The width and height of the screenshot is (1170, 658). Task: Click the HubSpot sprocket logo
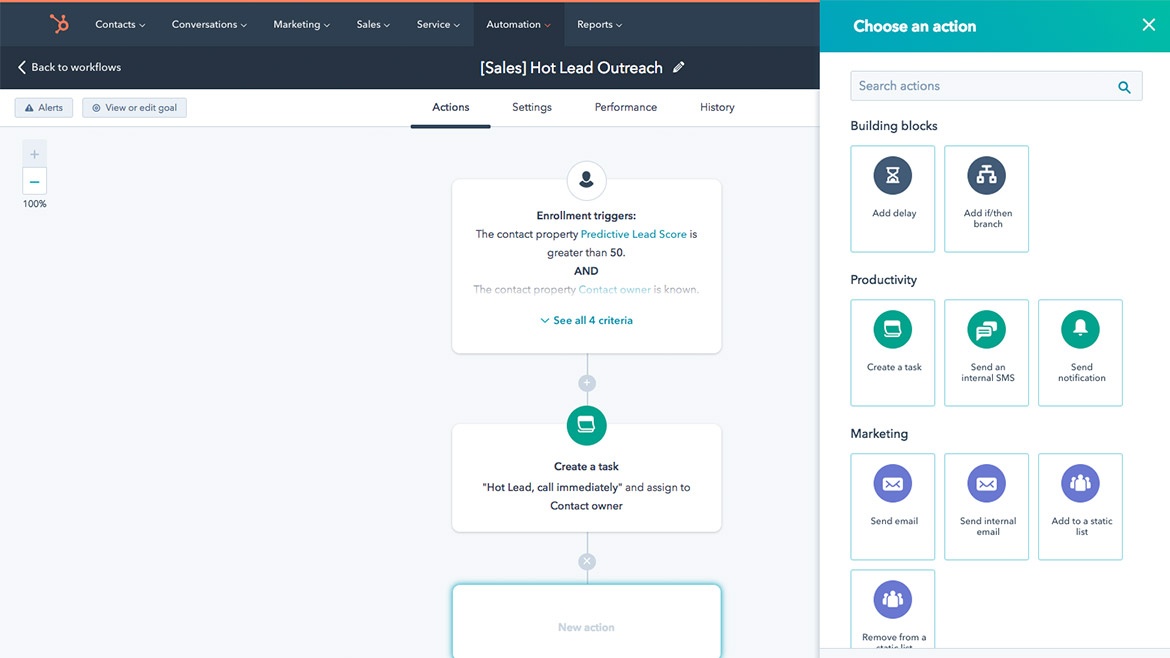pos(59,24)
